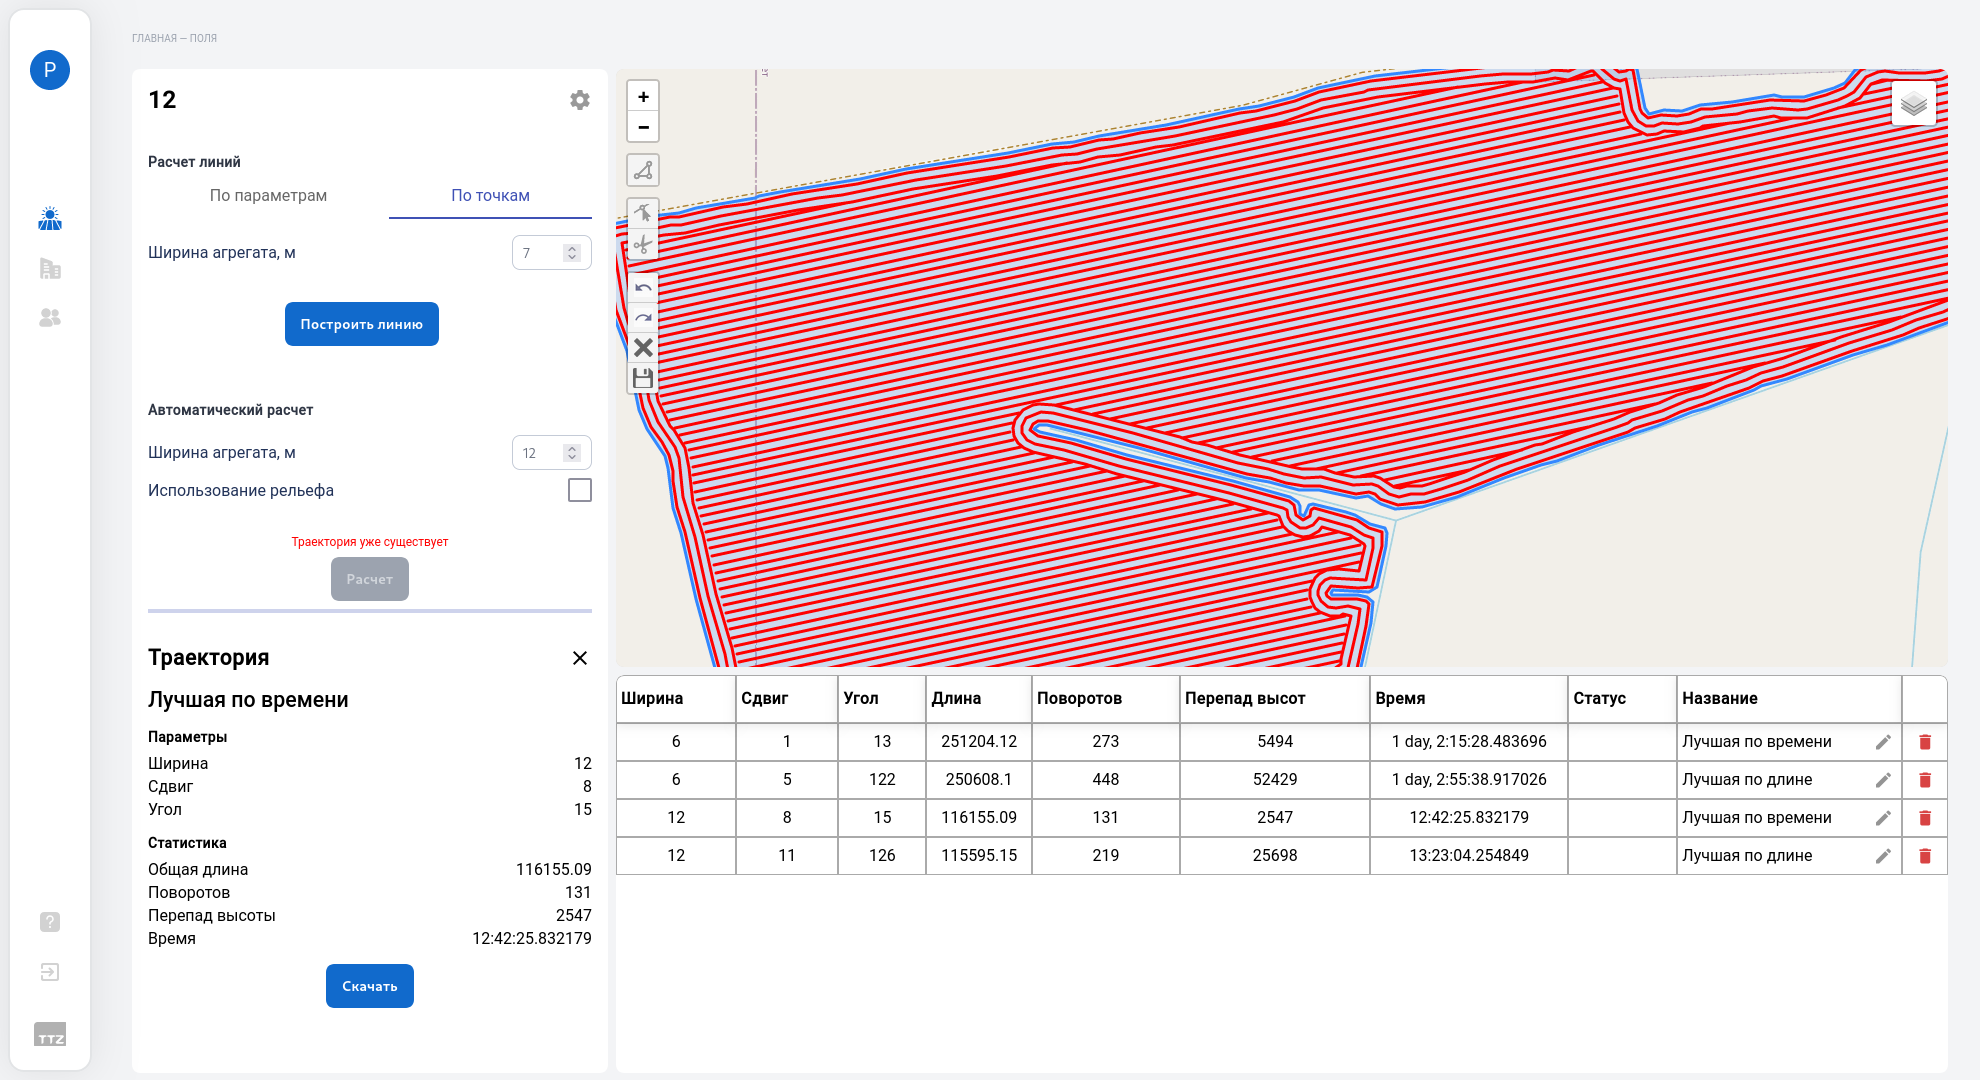Select the row with time 1 day, 2:15:28.483696
Image resolution: width=1980 pixels, height=1080 pixels.
point(1281,742)
